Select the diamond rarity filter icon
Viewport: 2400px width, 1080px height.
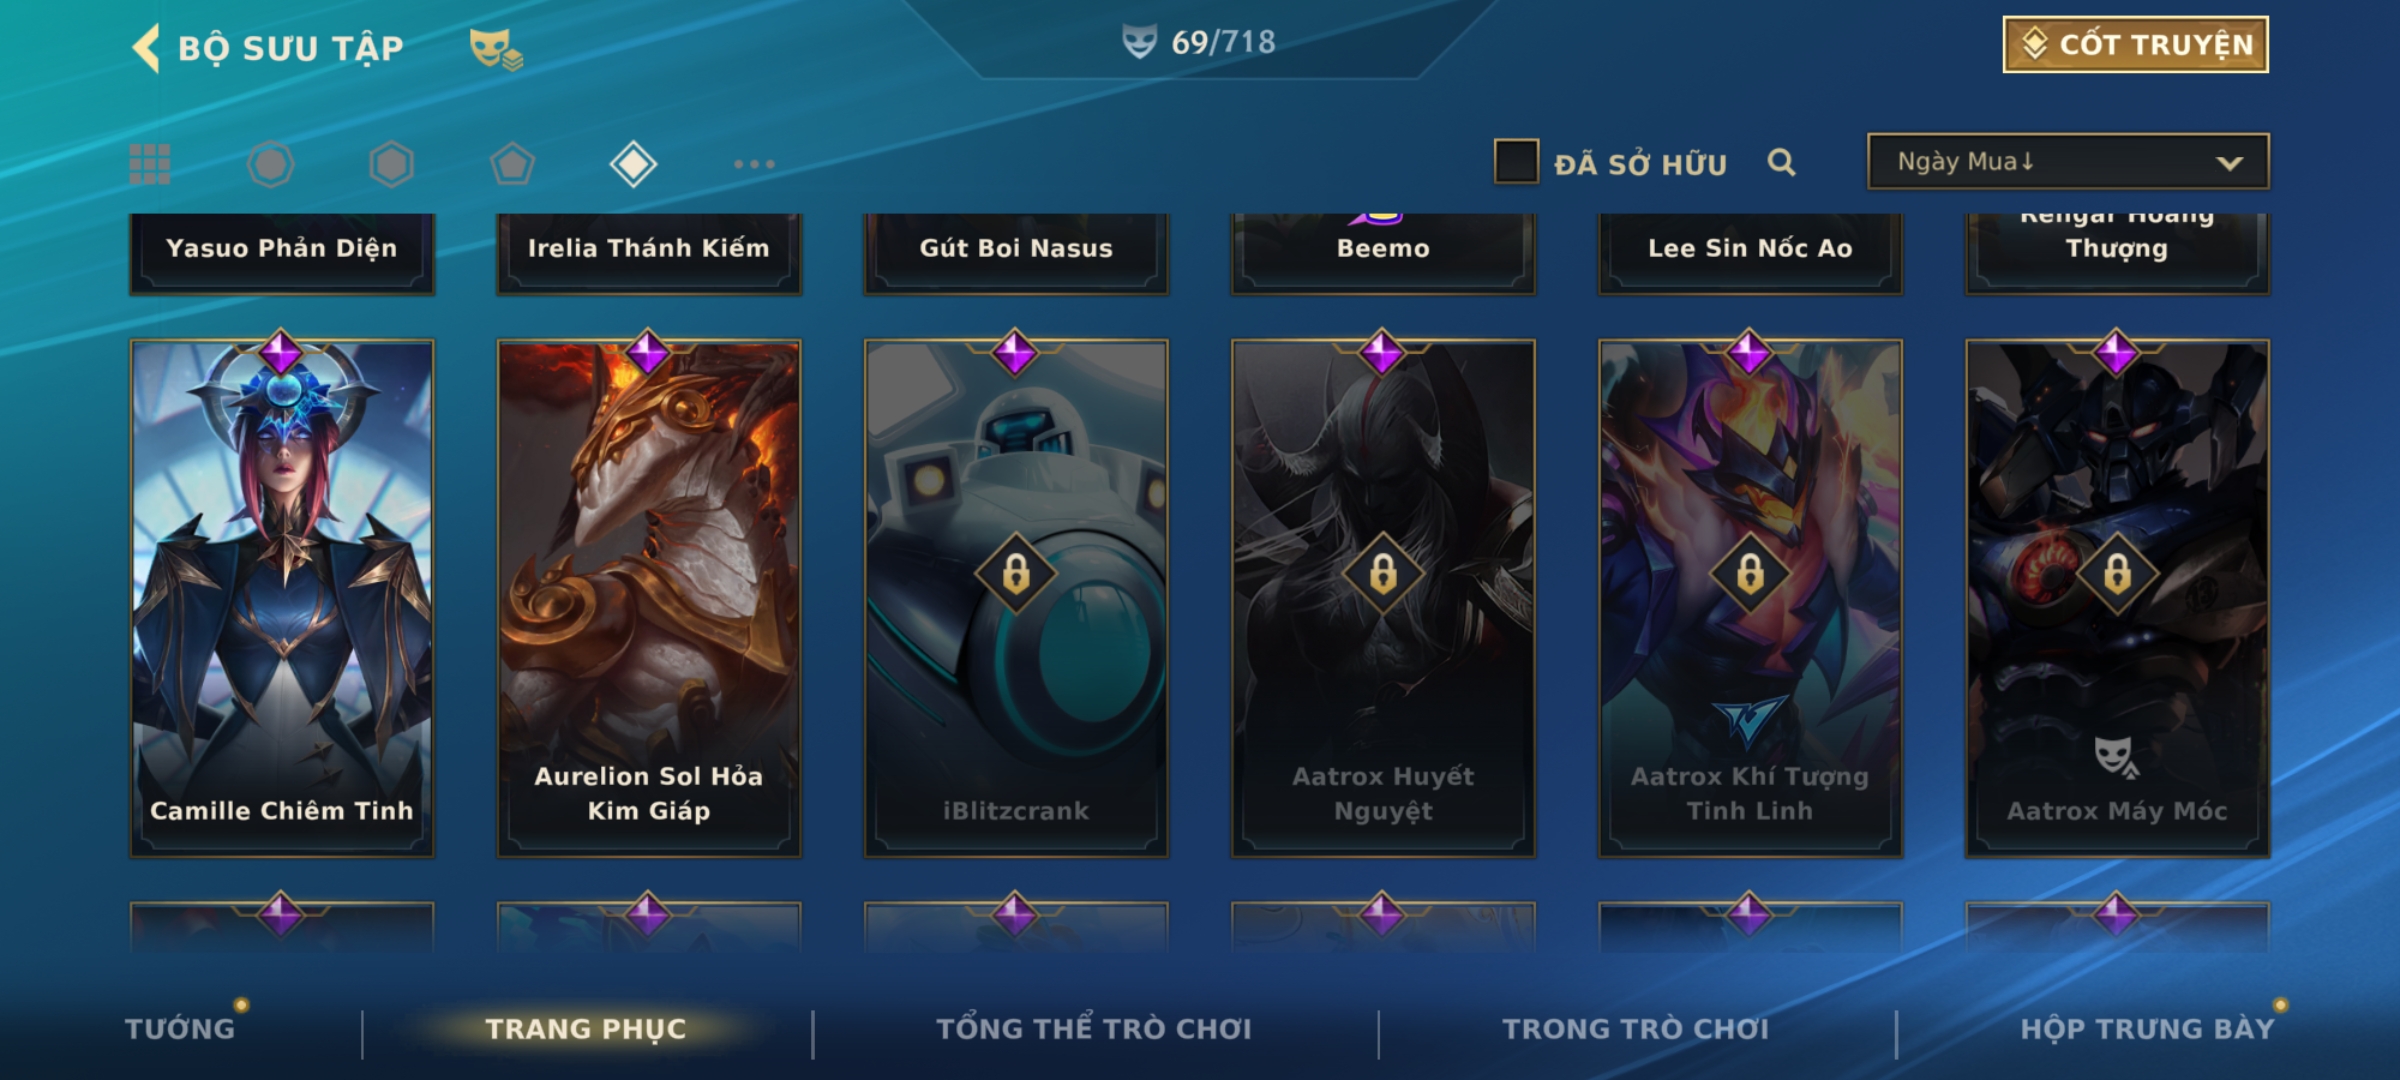pyautogui.click(x=633, y=164)
